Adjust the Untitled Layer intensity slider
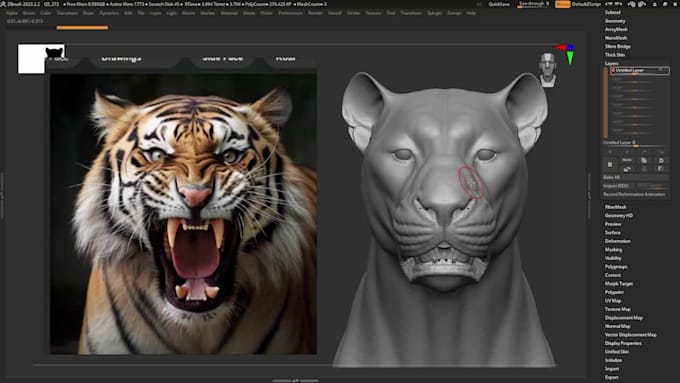This screenshot has height=383, width=680. (x=634, y=143)
